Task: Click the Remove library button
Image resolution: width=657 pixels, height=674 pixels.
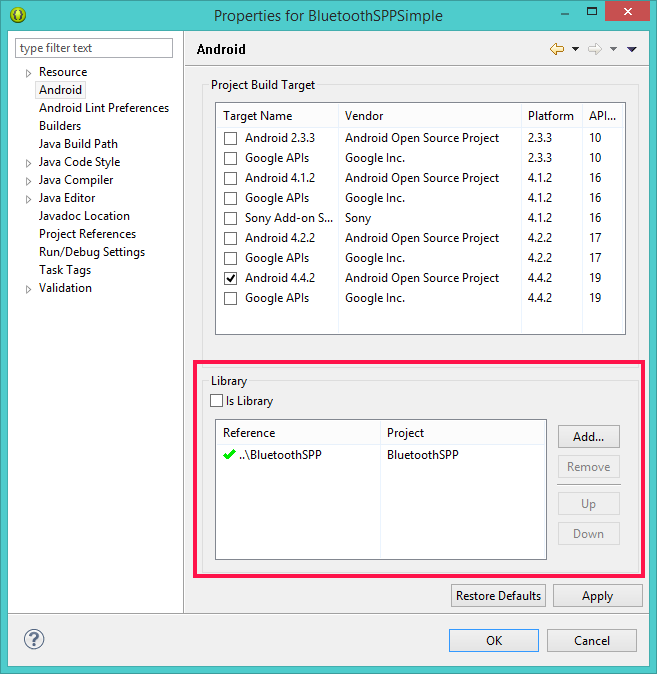Action: (x=589, y=467)
